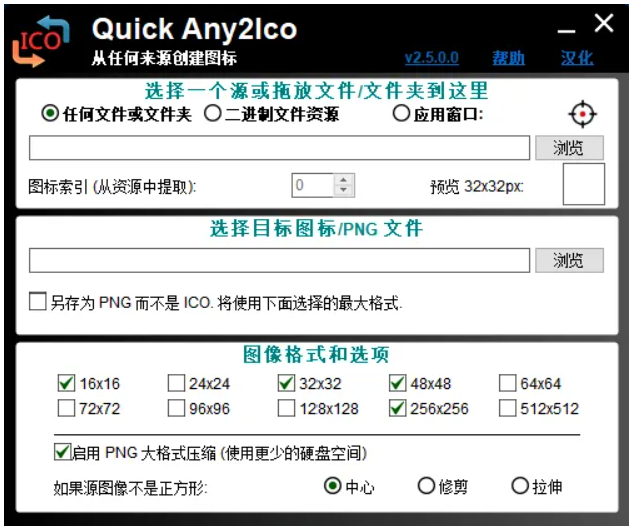Open the 汉化 localization link
Screen dimensions: 630x526
(x=577, y=58)
